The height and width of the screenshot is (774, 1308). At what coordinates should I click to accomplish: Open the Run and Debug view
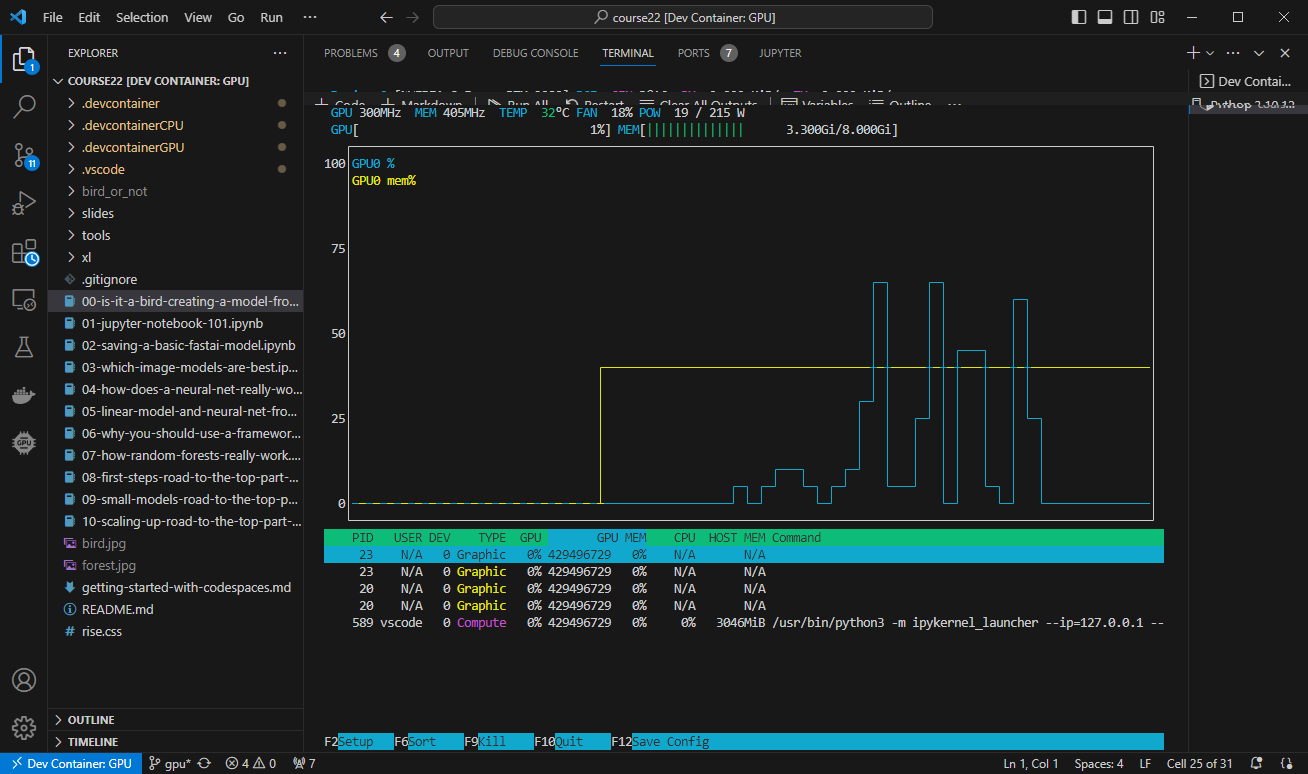[x=23, y=204]
